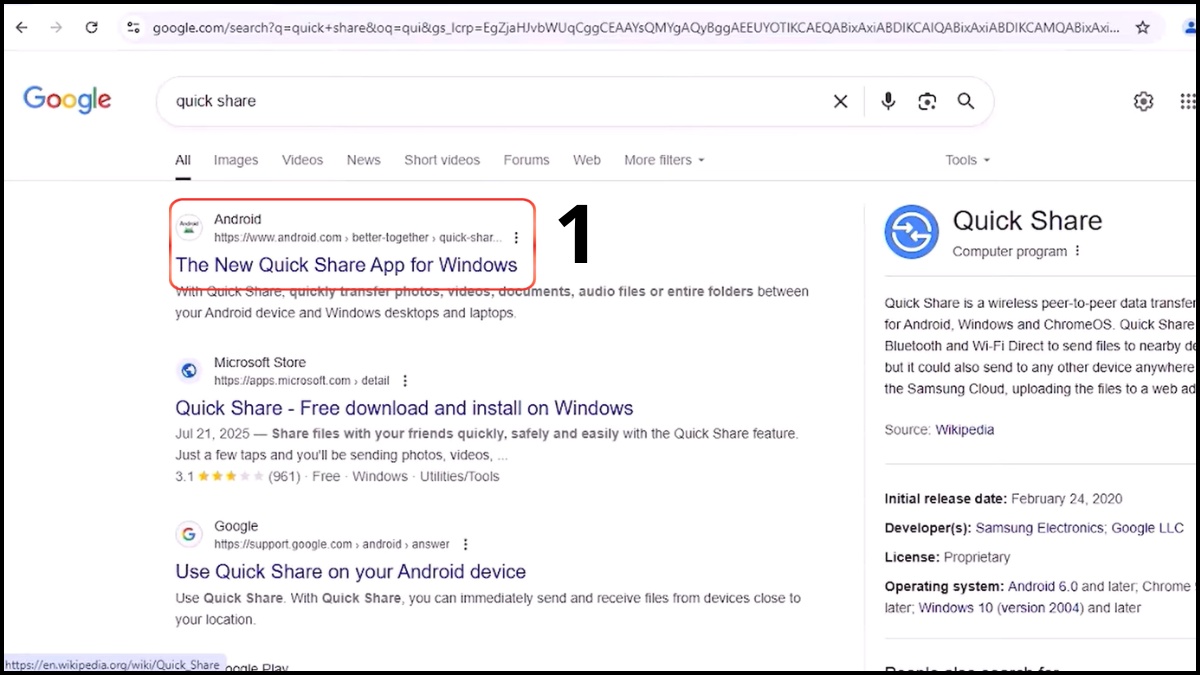This screenshot has width=1200, height=675.
Task: Open three-dot menu for Android result
Action: 516,238
